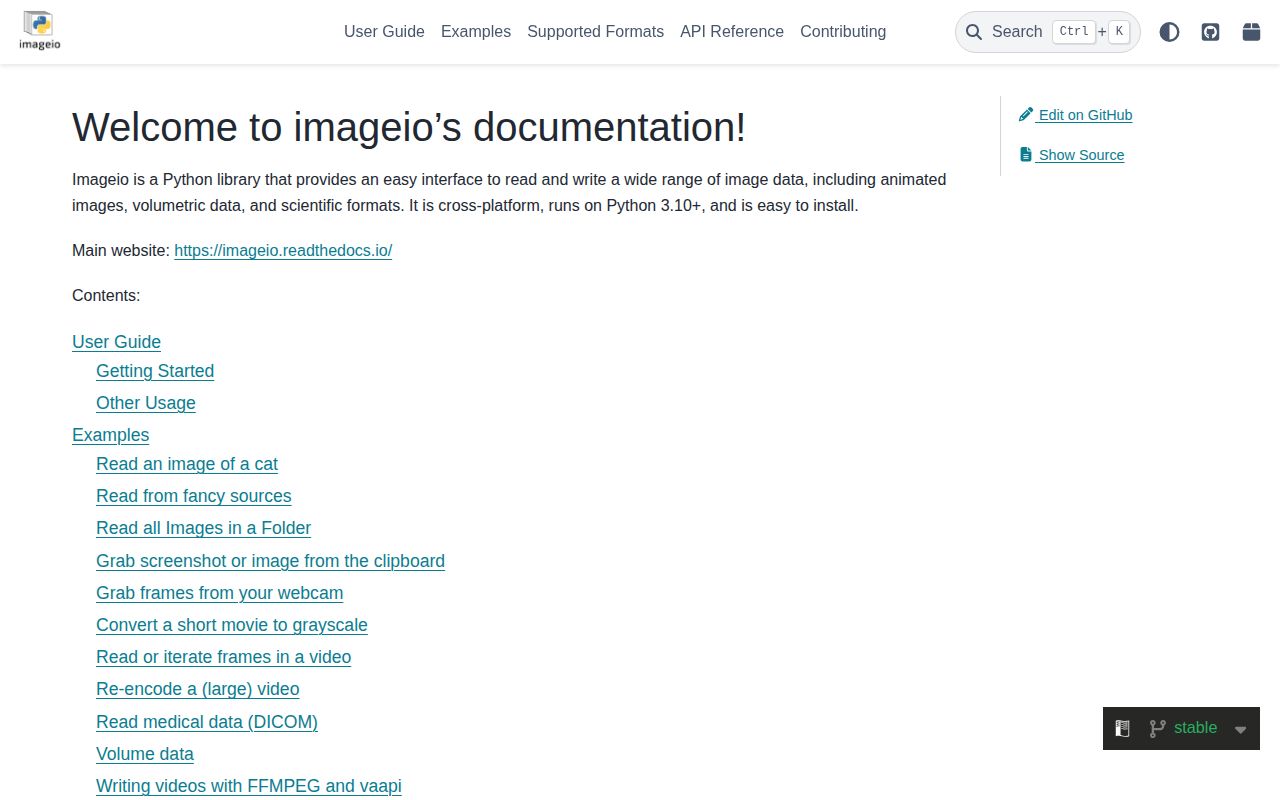Open Convert a short movie to grayscale
Image resolution: width=1280 pixels, height=800 pixels.
click(x=232, y=625)
